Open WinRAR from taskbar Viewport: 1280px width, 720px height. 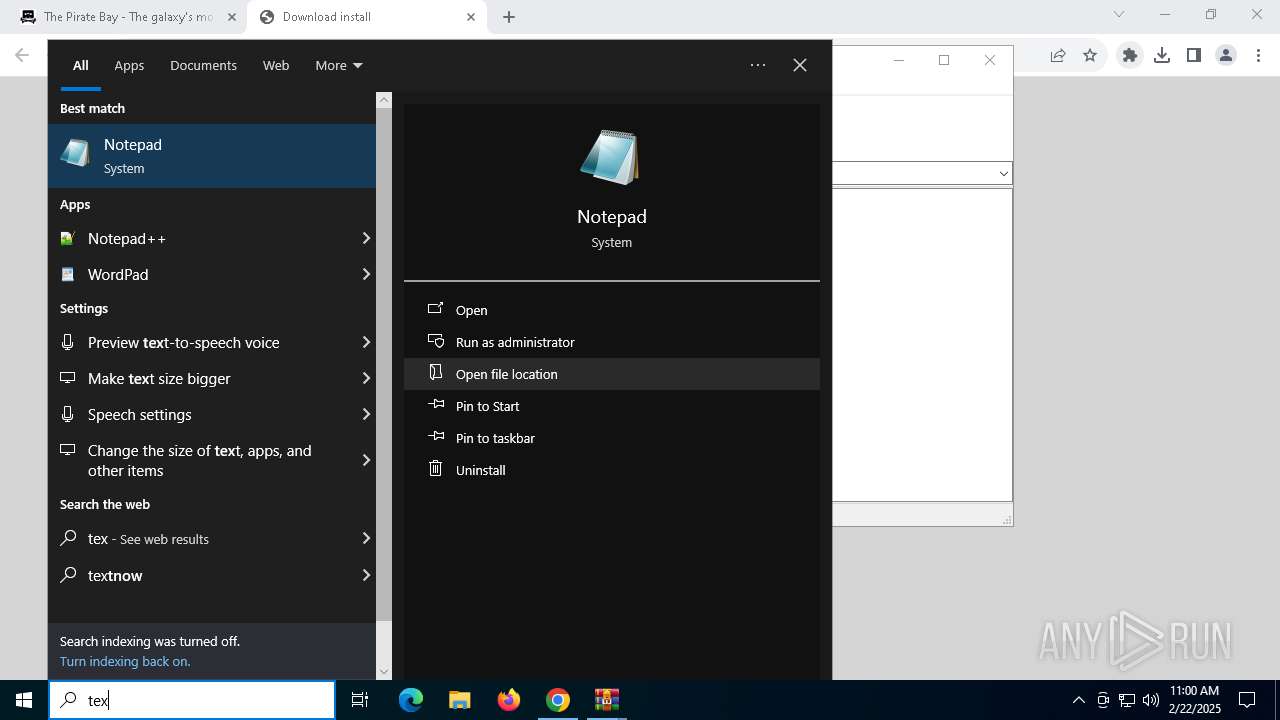[x=607, y=700]
